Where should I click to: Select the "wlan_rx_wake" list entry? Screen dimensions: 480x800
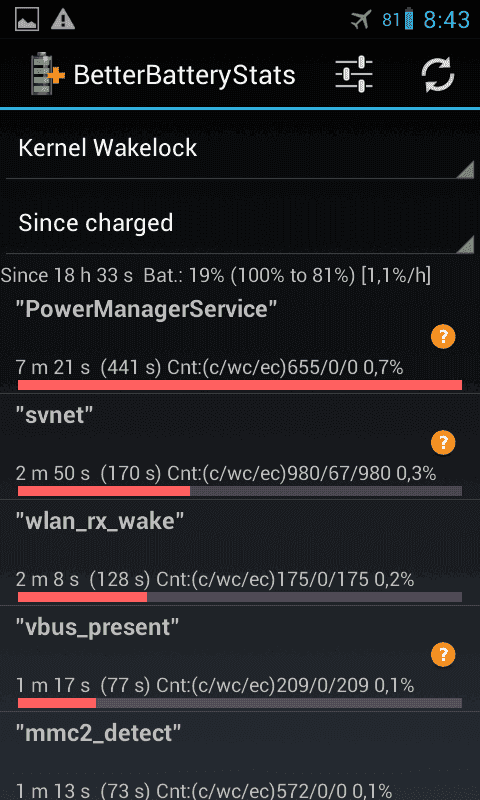[x=240, y=553]
